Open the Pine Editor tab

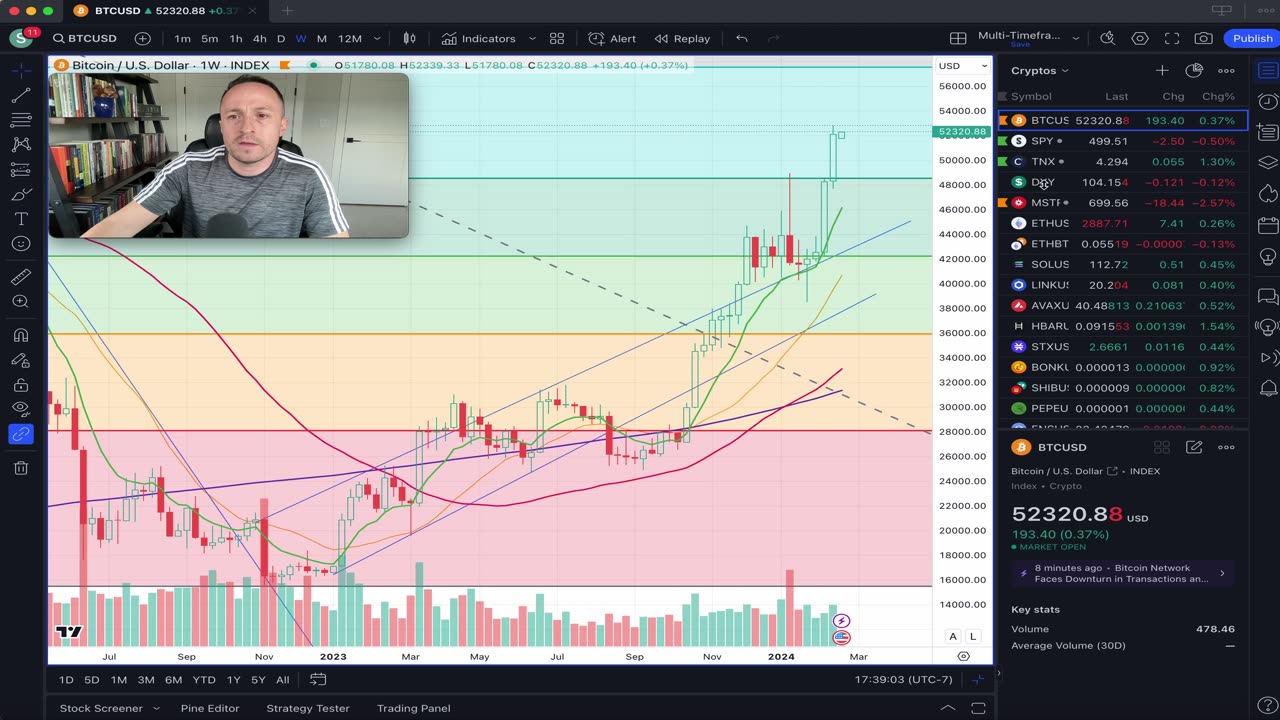210,708
